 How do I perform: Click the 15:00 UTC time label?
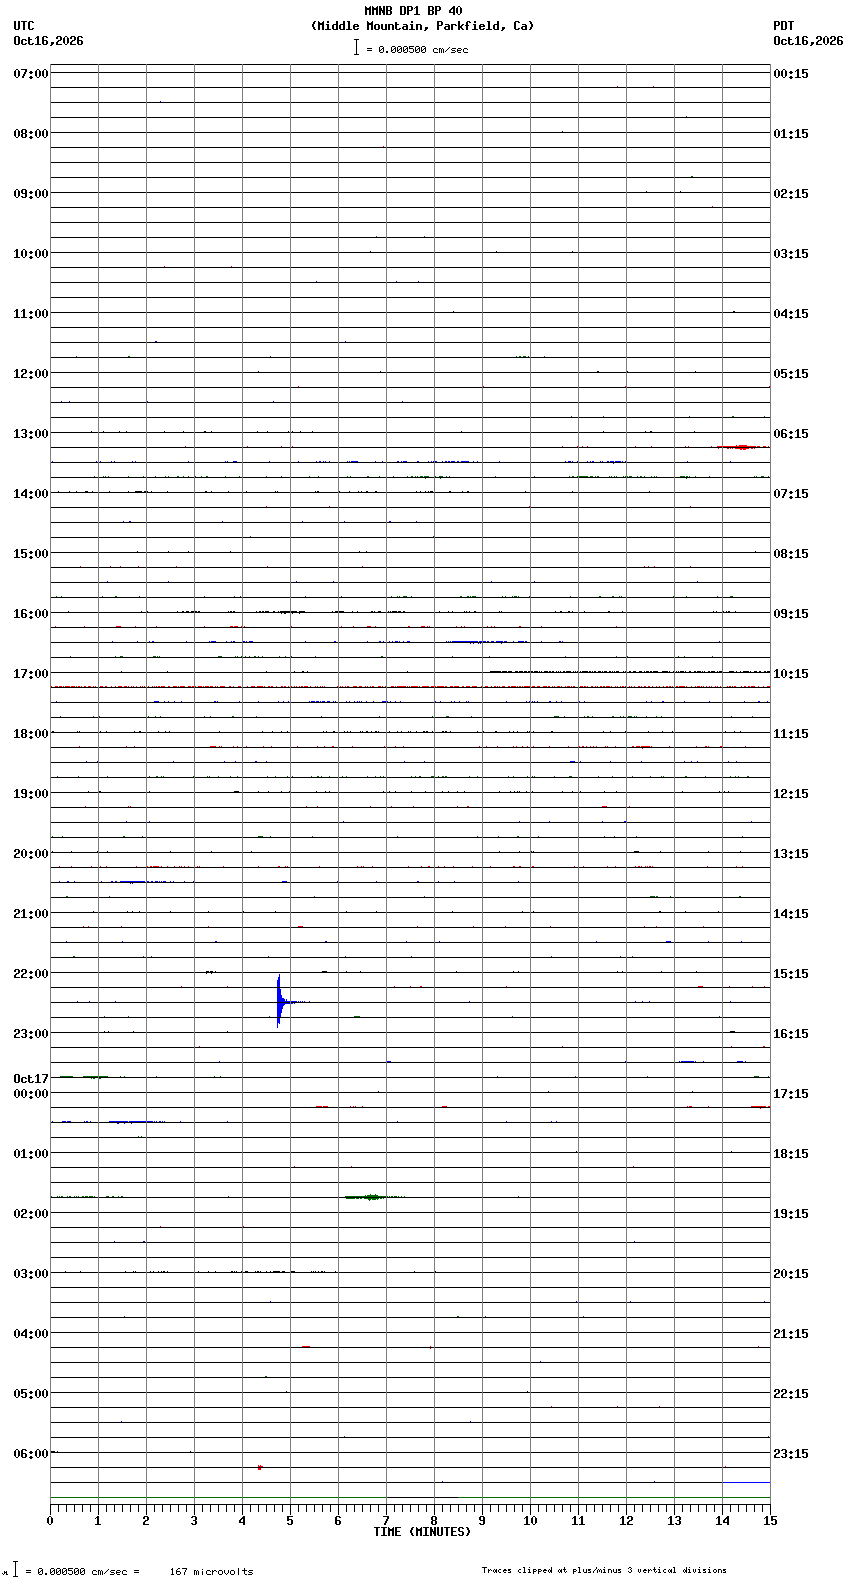pos(31,554)
